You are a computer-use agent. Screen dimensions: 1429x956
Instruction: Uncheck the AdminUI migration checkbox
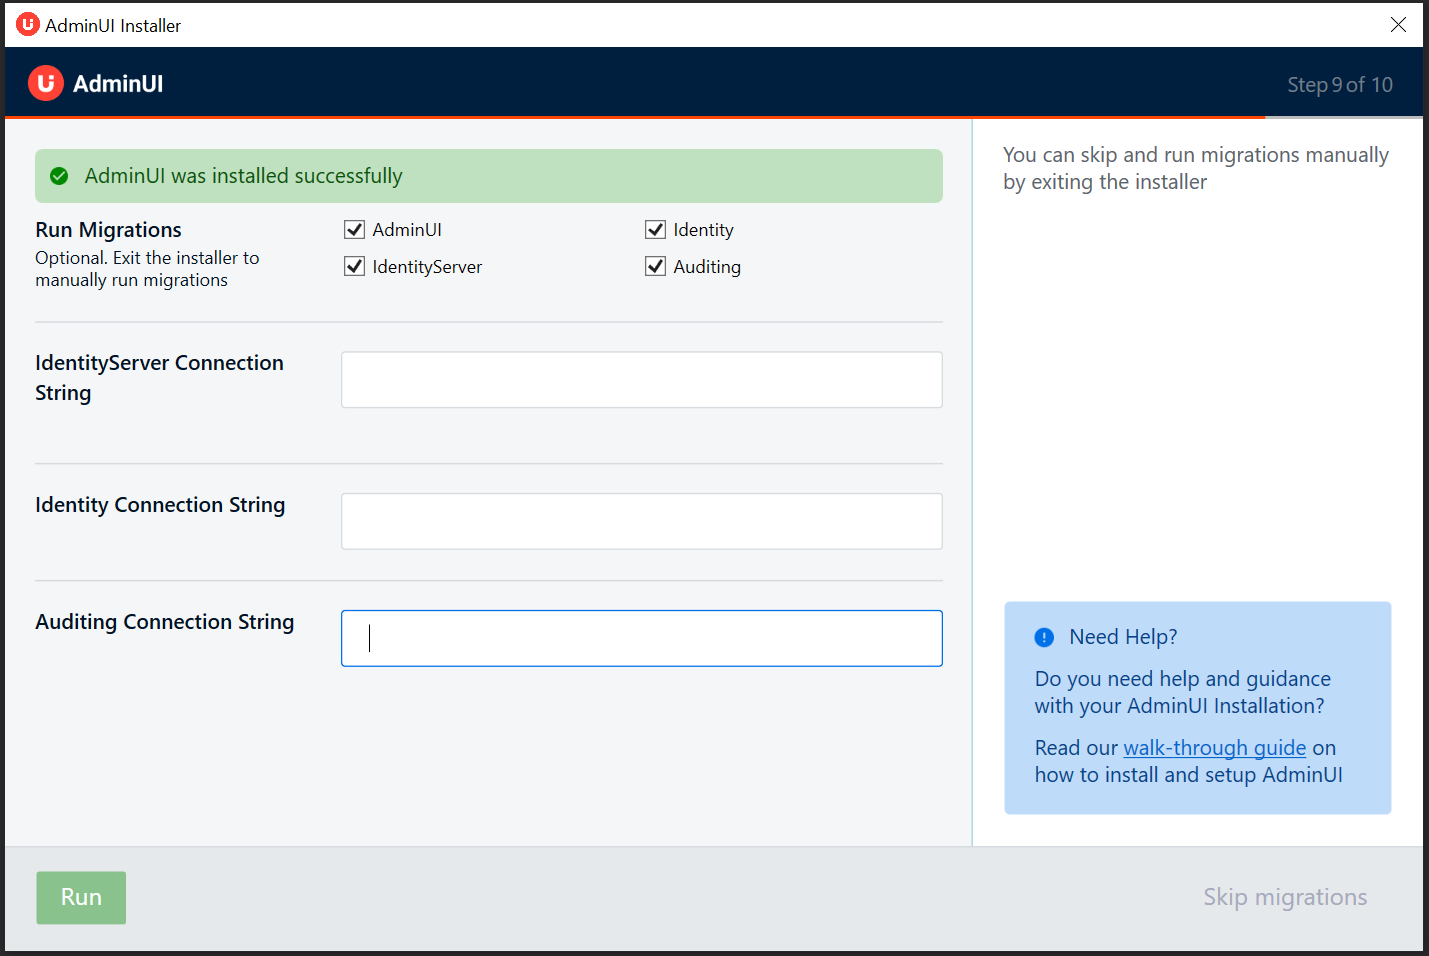click(355, 230)
